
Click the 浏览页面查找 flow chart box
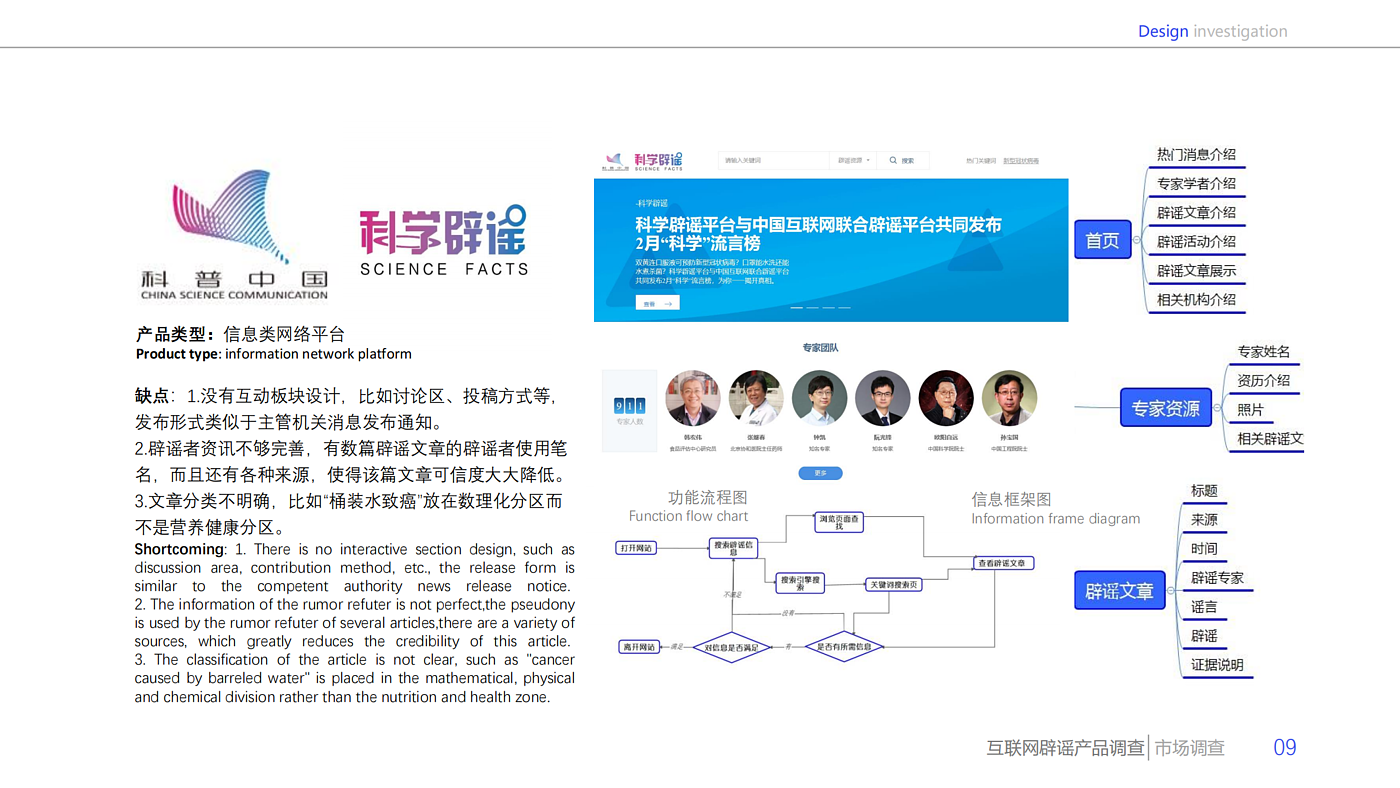coord(838,521)
